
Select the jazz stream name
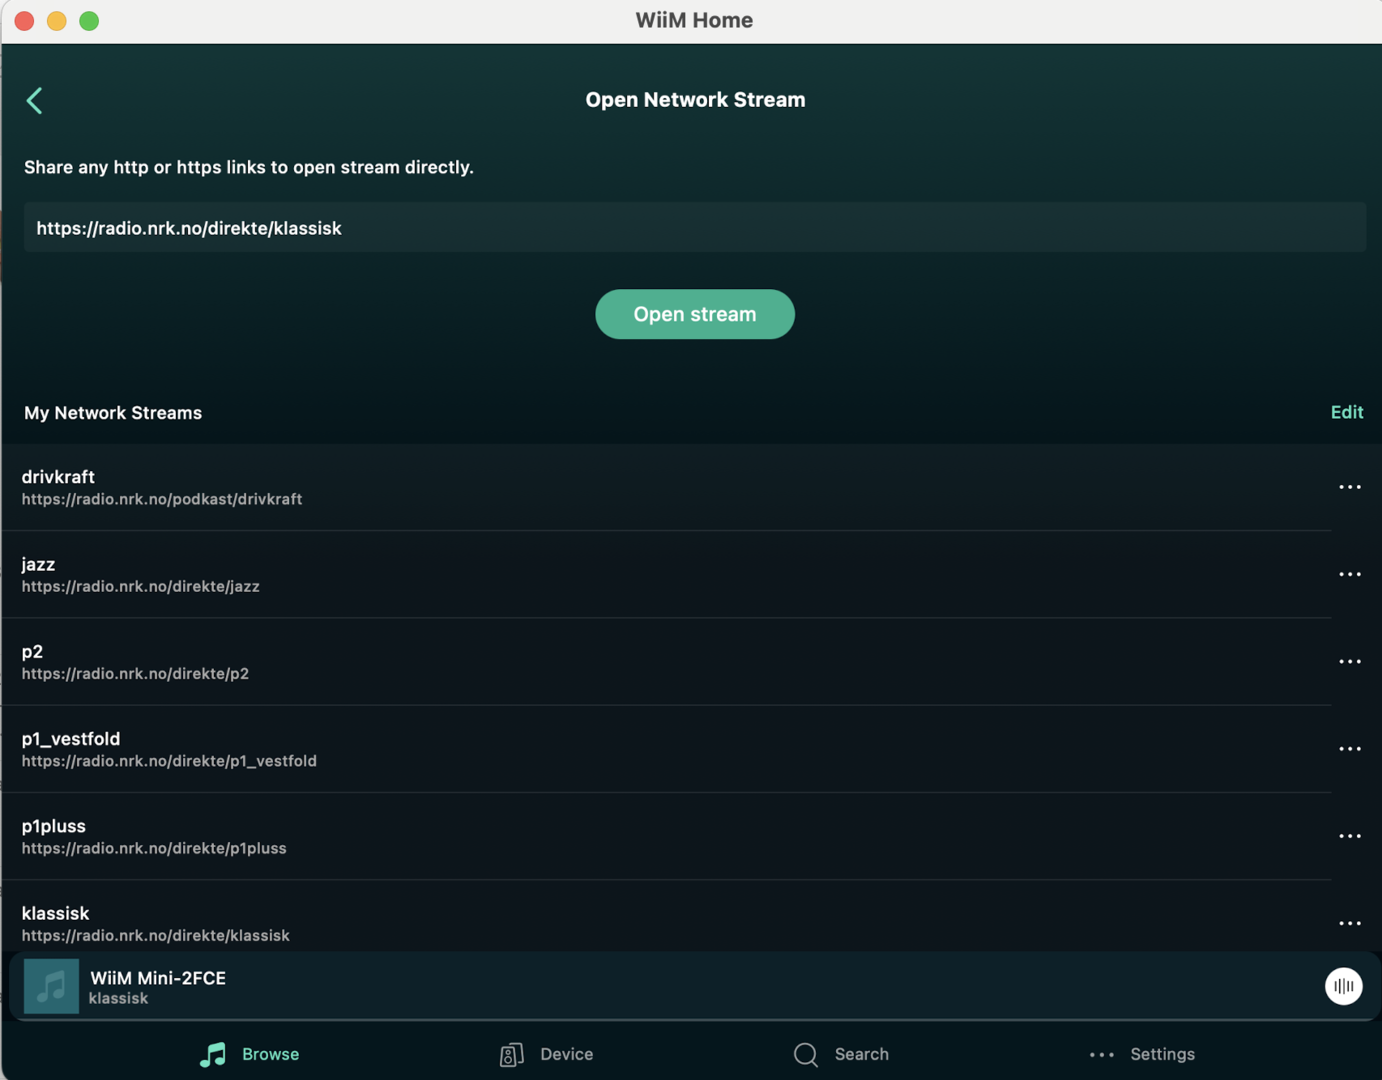[x=38, y=564]
